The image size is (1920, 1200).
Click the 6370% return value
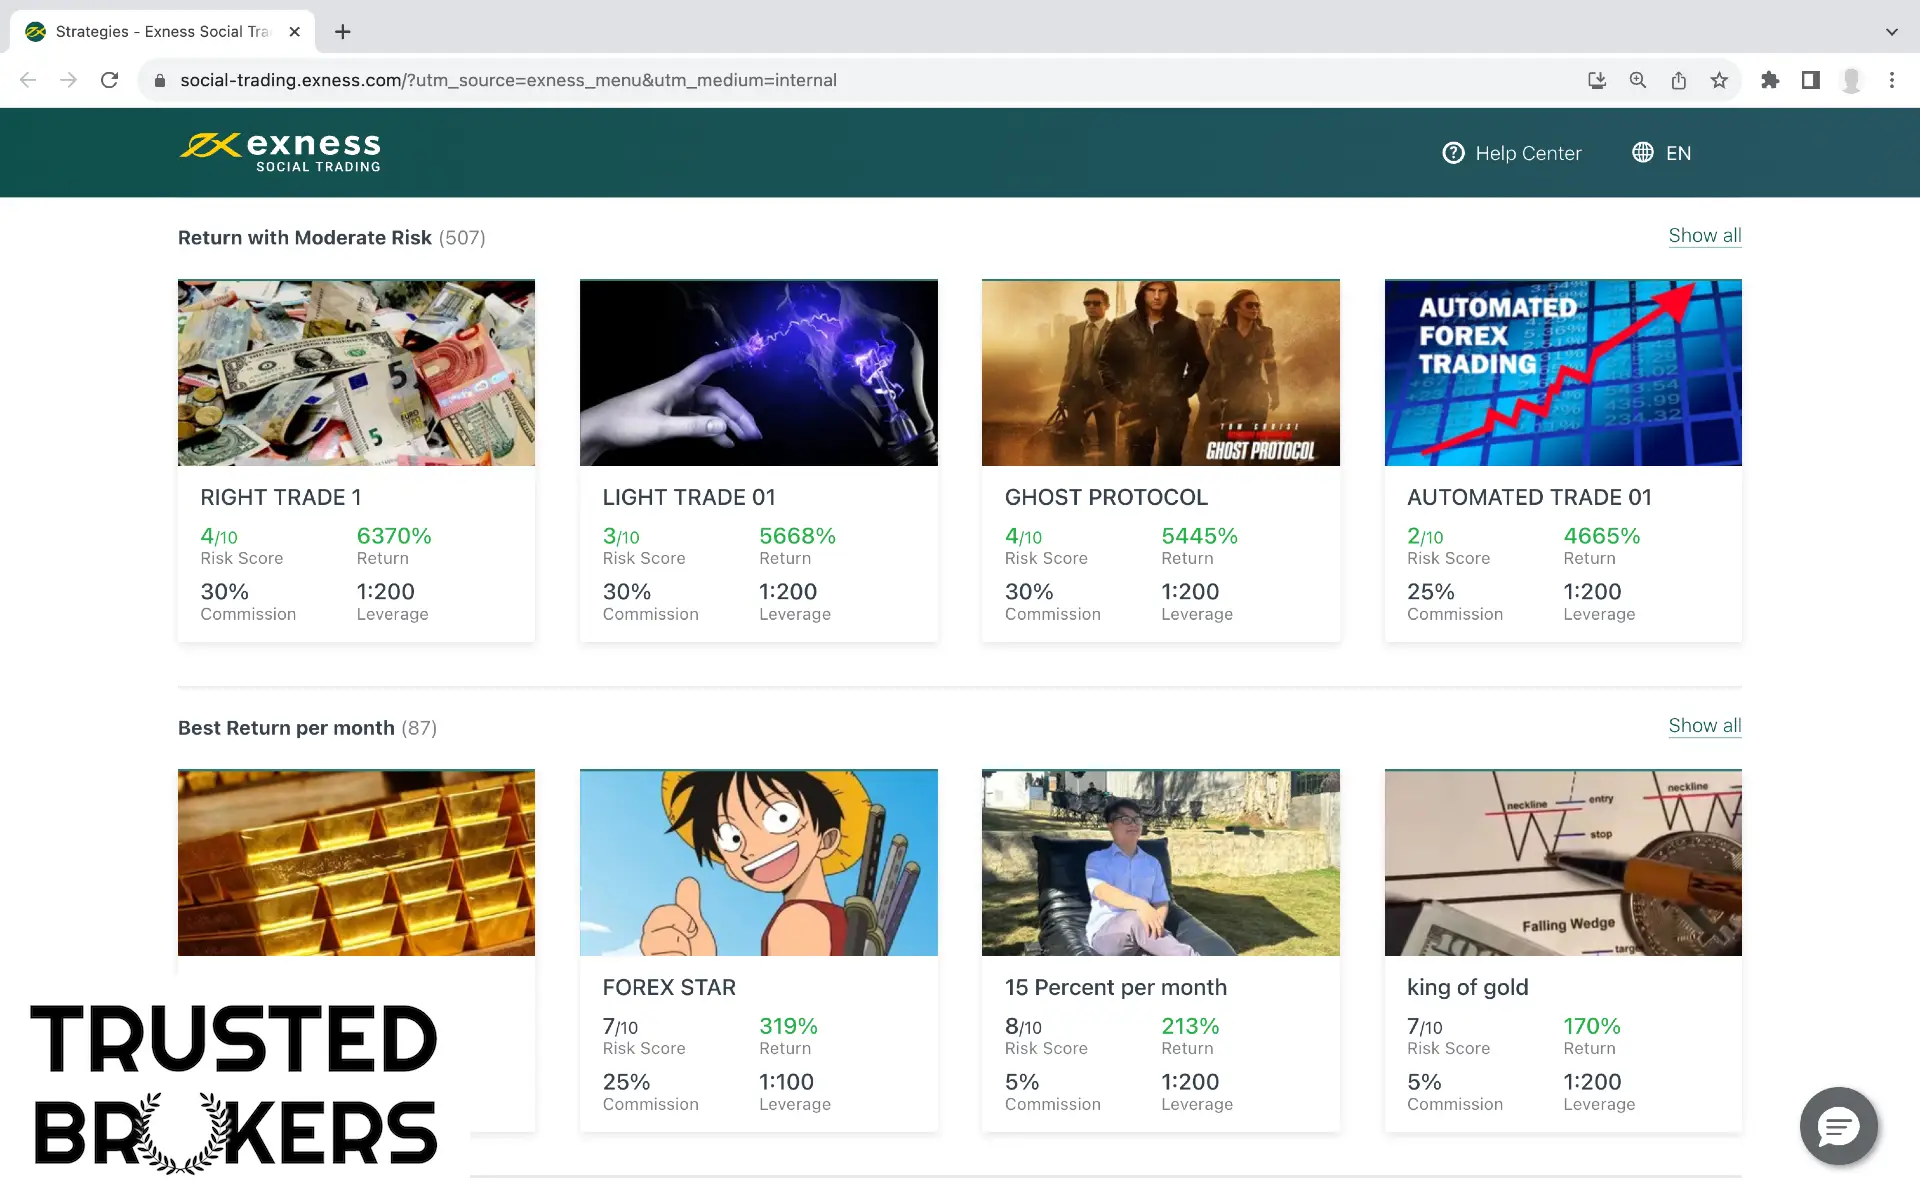point(394,536)
